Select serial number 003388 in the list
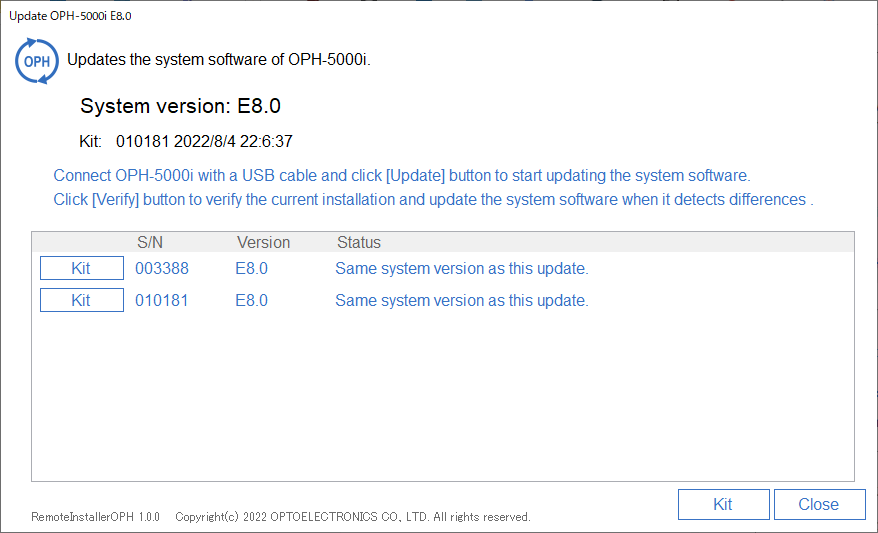 coord(162,269)
